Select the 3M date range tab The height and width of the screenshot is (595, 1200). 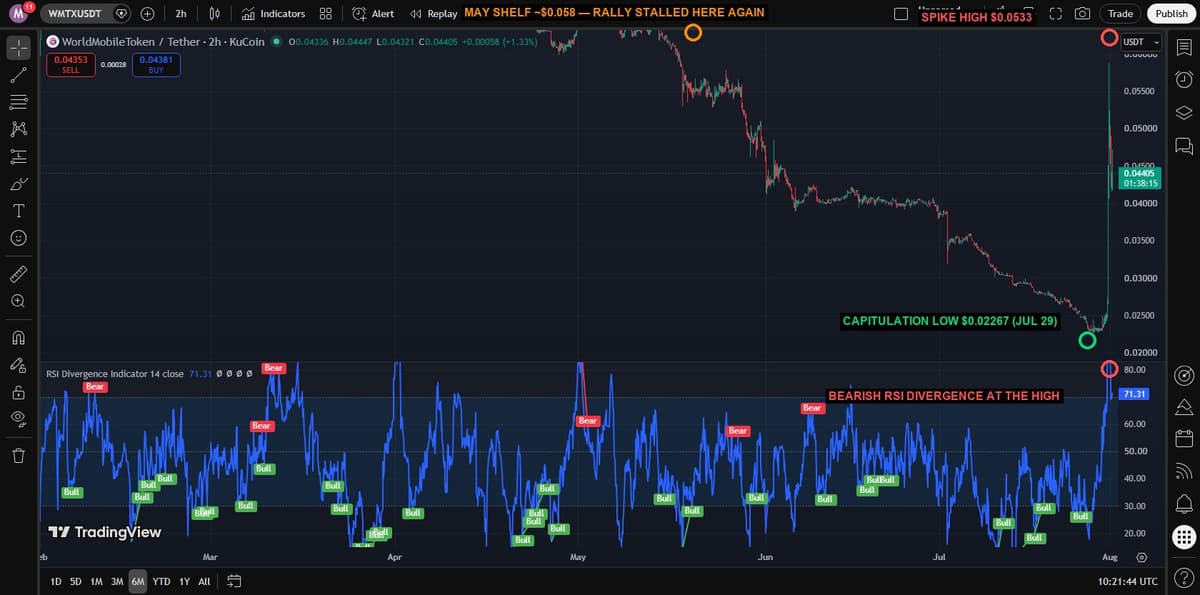(117, 581)
